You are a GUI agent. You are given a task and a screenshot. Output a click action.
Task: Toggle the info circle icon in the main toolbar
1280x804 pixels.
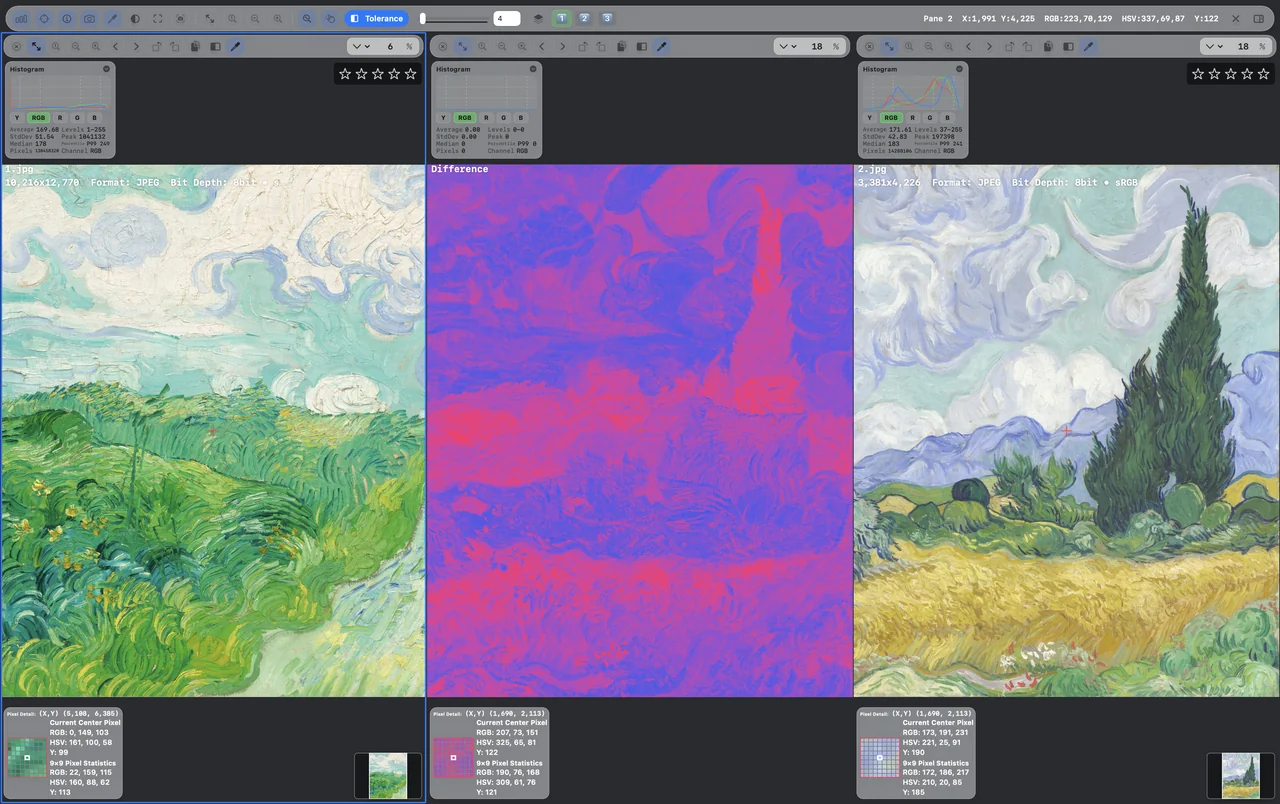coord(67,19)
